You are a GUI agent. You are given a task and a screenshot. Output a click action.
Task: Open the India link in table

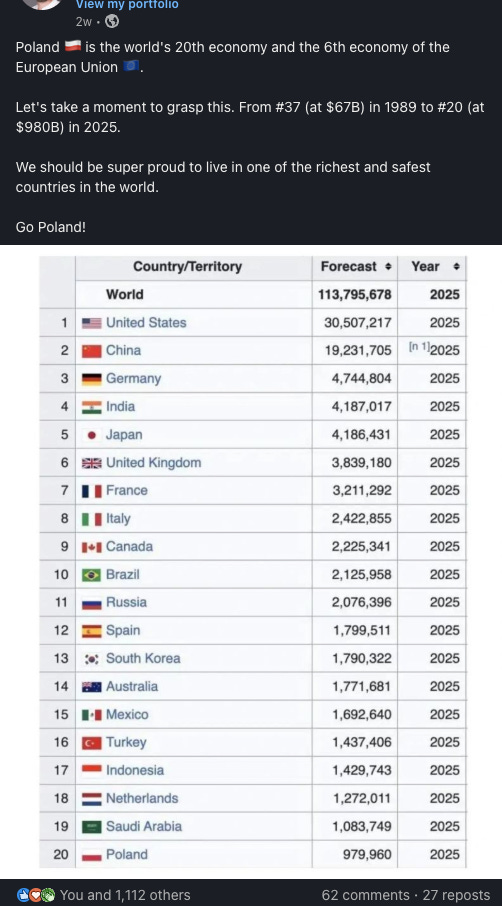click(x=121, y=407)
